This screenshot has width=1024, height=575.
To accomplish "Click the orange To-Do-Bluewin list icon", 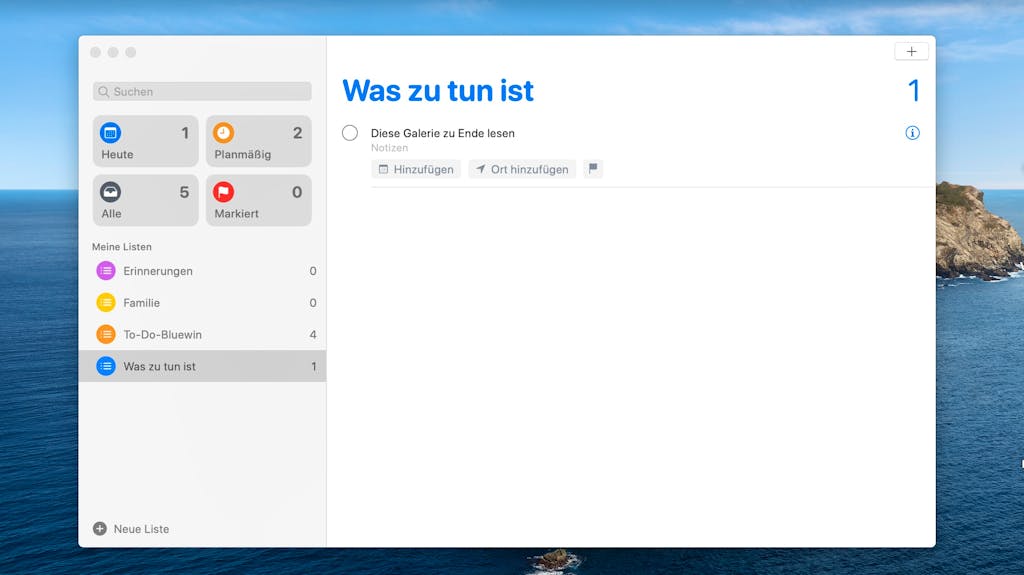I will 106,335.
